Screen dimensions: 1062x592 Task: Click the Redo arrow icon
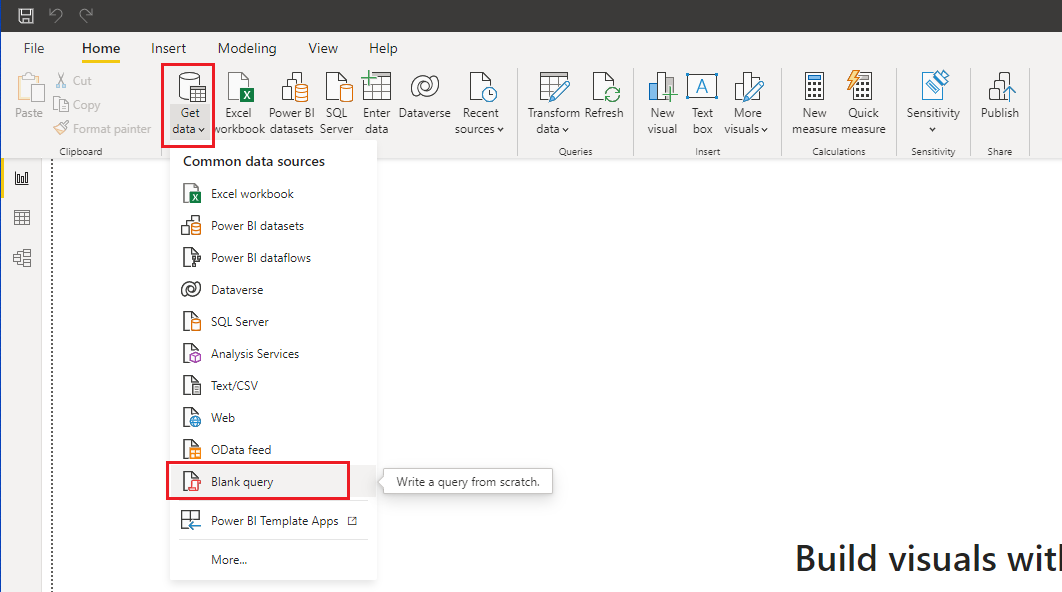pyautogui.click(x=86, y=15)
